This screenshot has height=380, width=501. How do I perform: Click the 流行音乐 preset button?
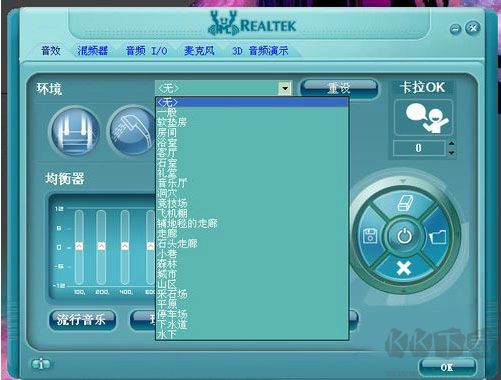click(x=82, y=320)
